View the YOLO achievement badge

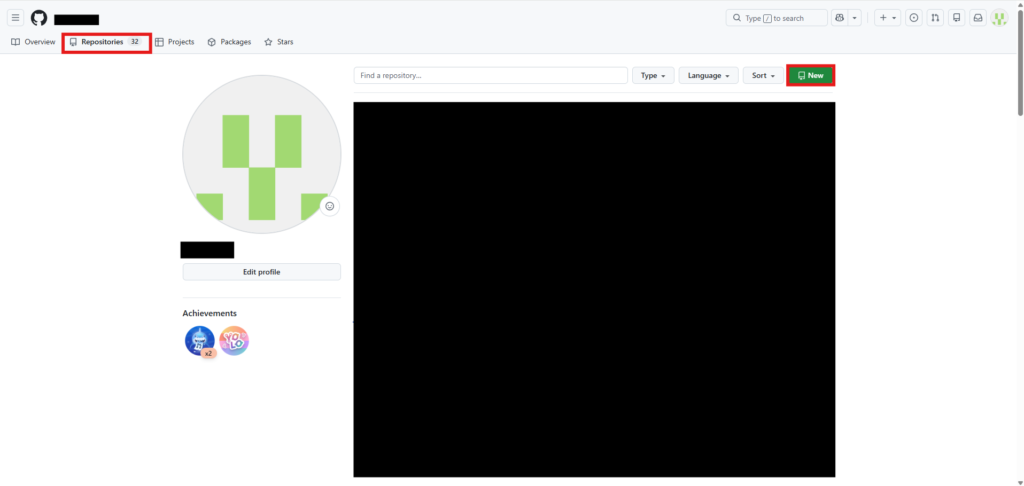[x=234, y=341]
